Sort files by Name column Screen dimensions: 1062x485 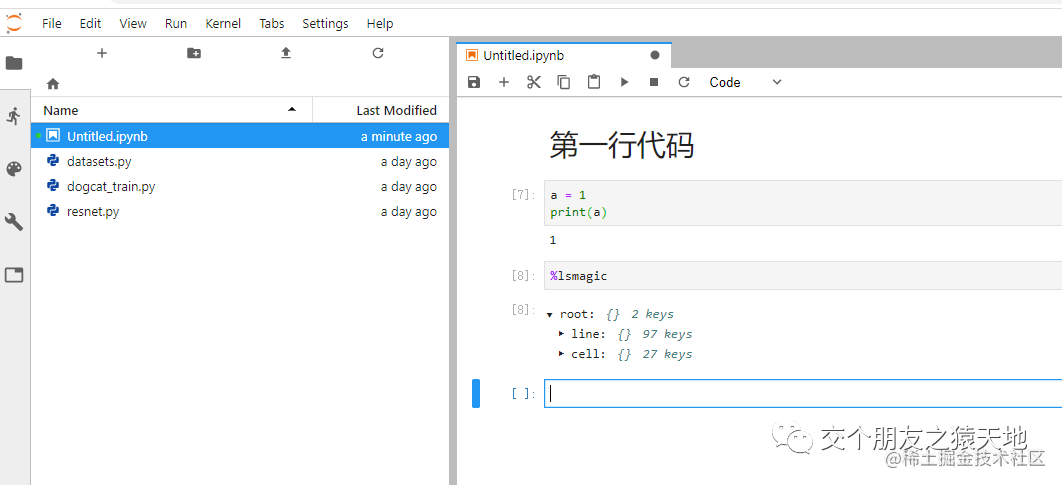(x=171, y=110)
